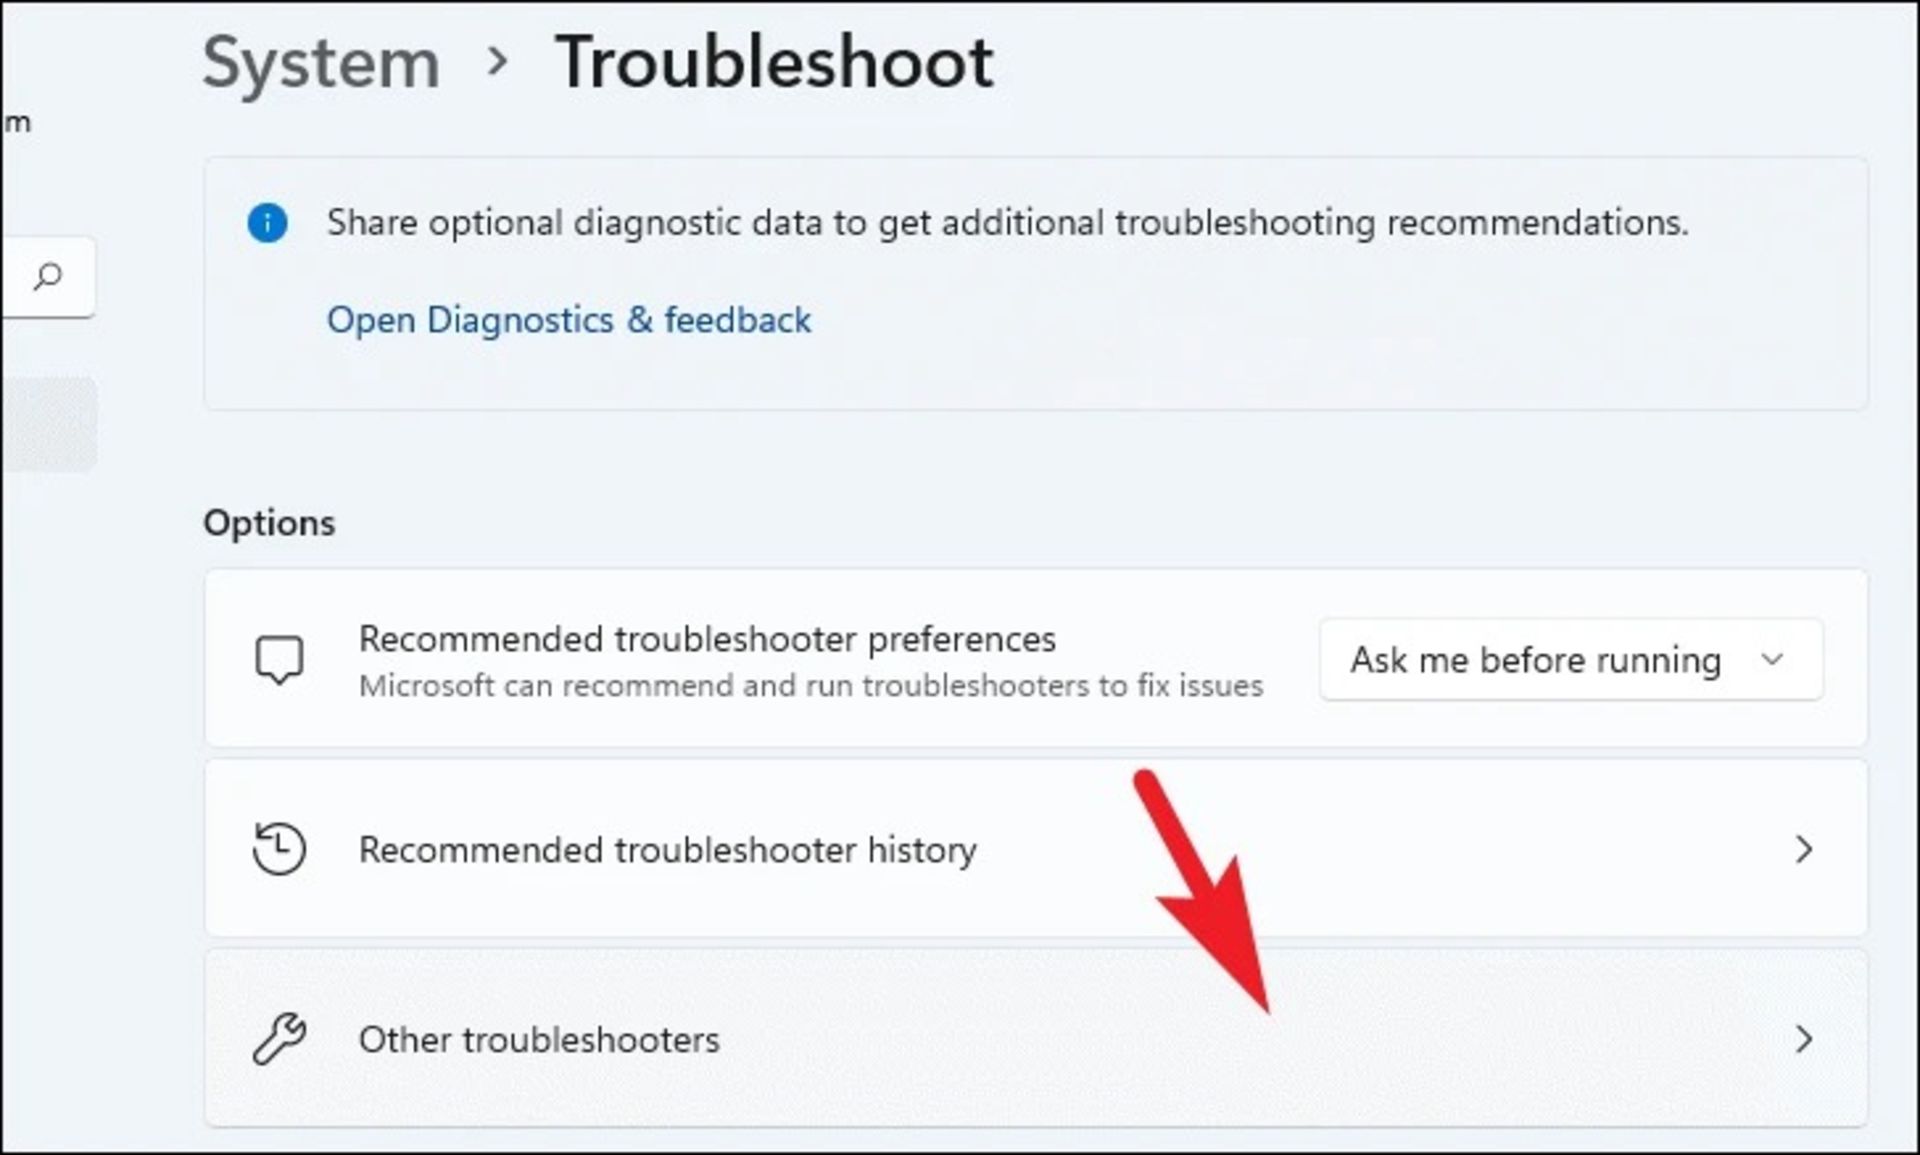The height and width of the screenshot is (1155, 1920).
Task: Click the "Share optional diagnostic data" message text
Action: 1007,222
